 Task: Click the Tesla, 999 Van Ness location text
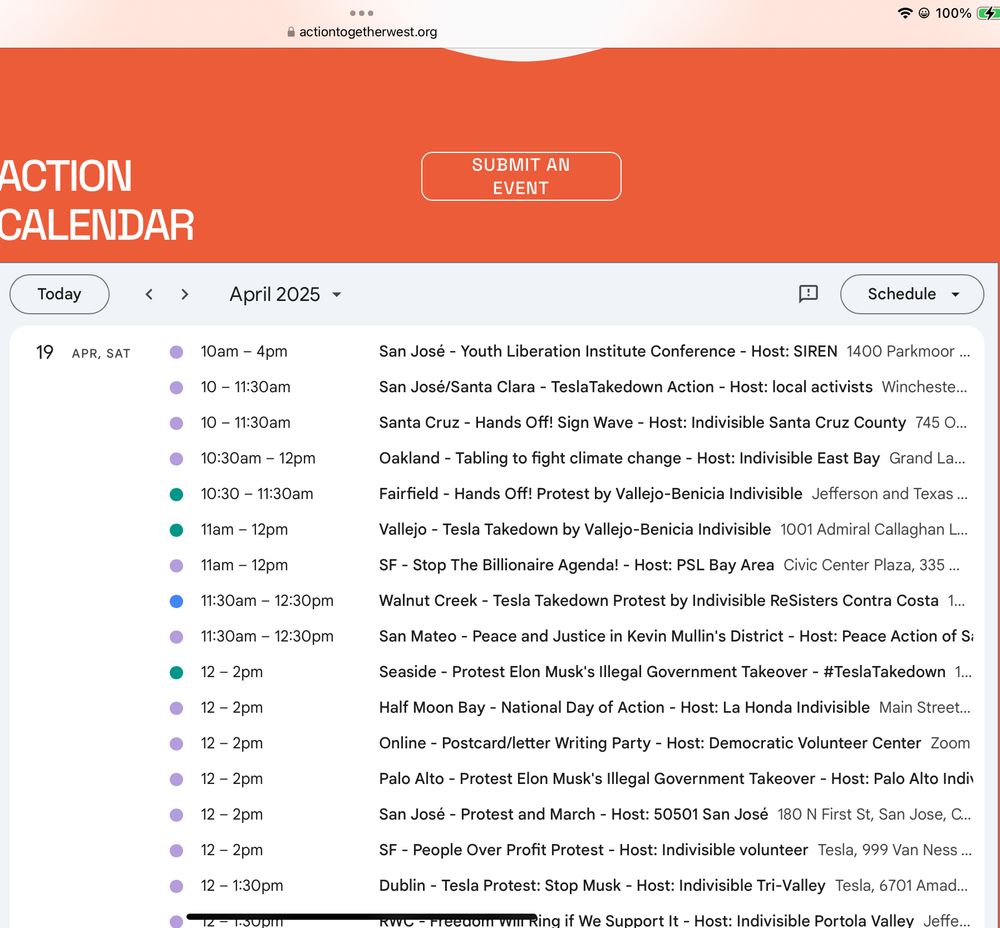[894, 850]
